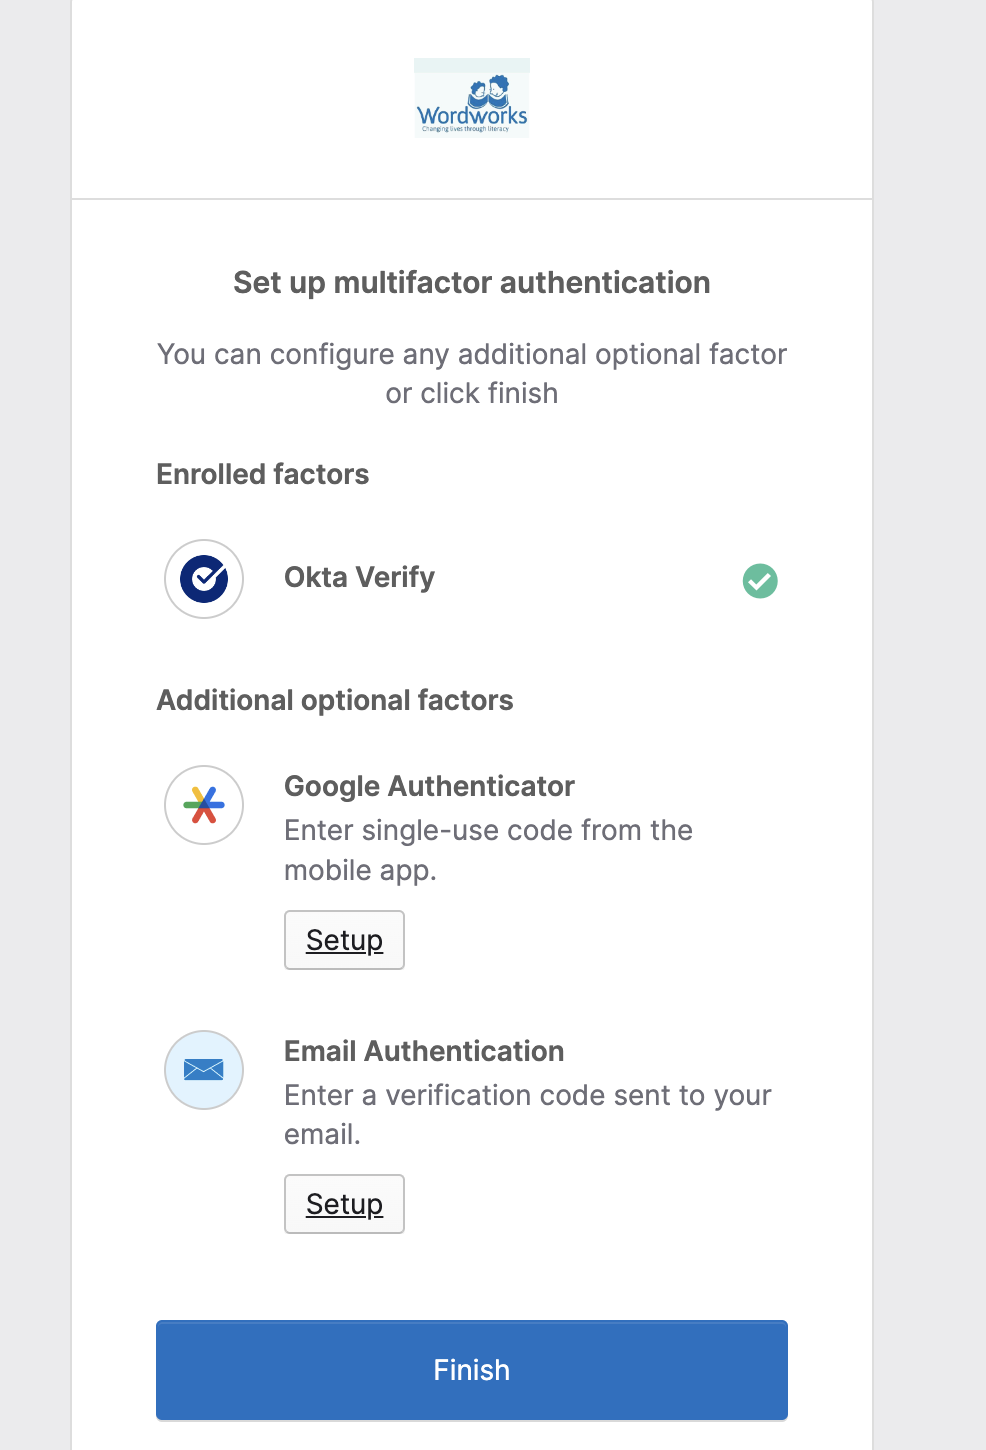Click the divider line below the logo header
Image resolution: width=986 pixels, height=1450 pixels.
click(472, 199)
